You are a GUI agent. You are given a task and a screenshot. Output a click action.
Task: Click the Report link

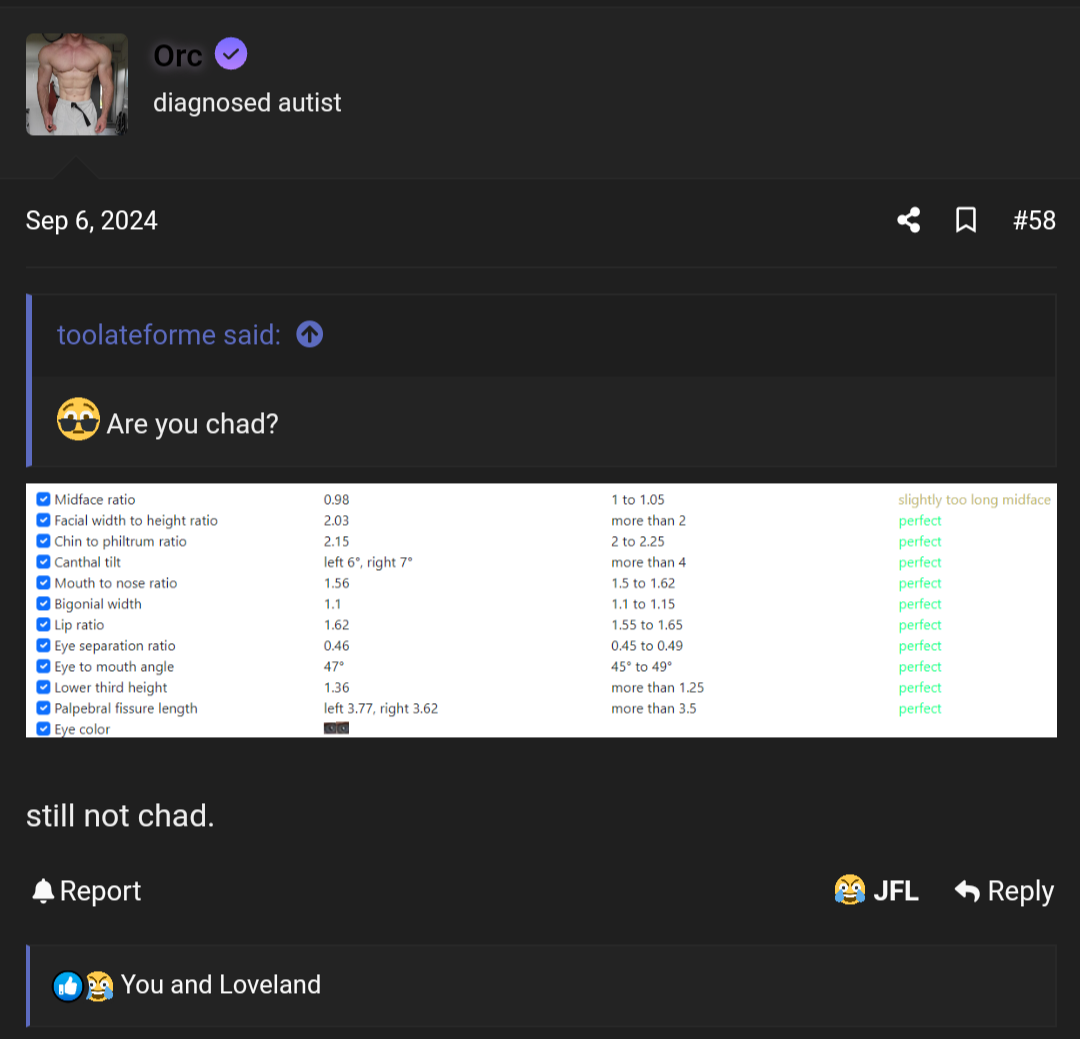pyautogui.click(x=99, y=890)
